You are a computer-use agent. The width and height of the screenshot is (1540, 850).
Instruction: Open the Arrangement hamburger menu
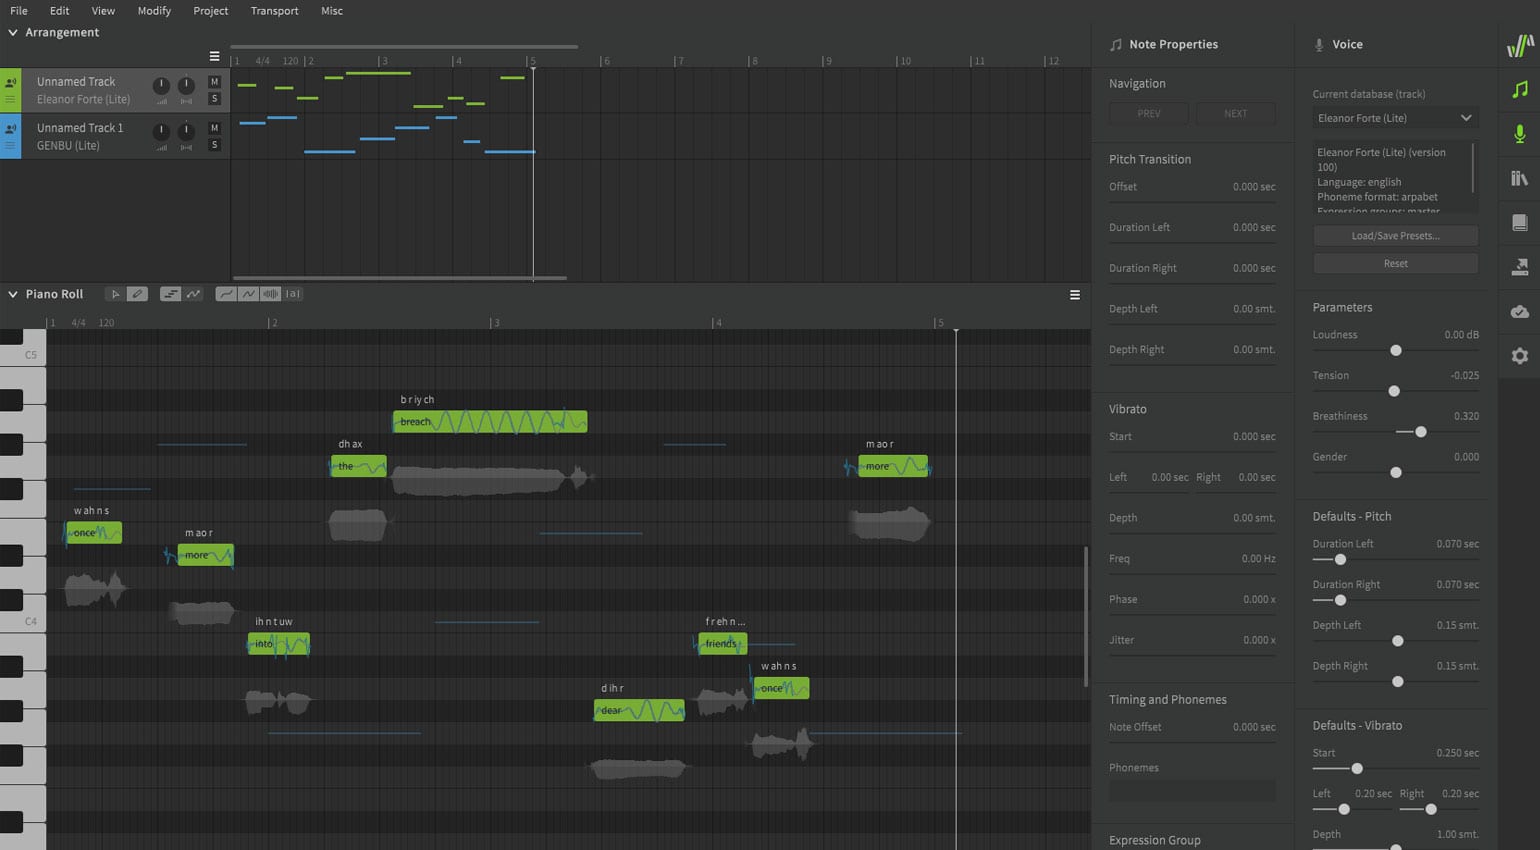(214, 56)
